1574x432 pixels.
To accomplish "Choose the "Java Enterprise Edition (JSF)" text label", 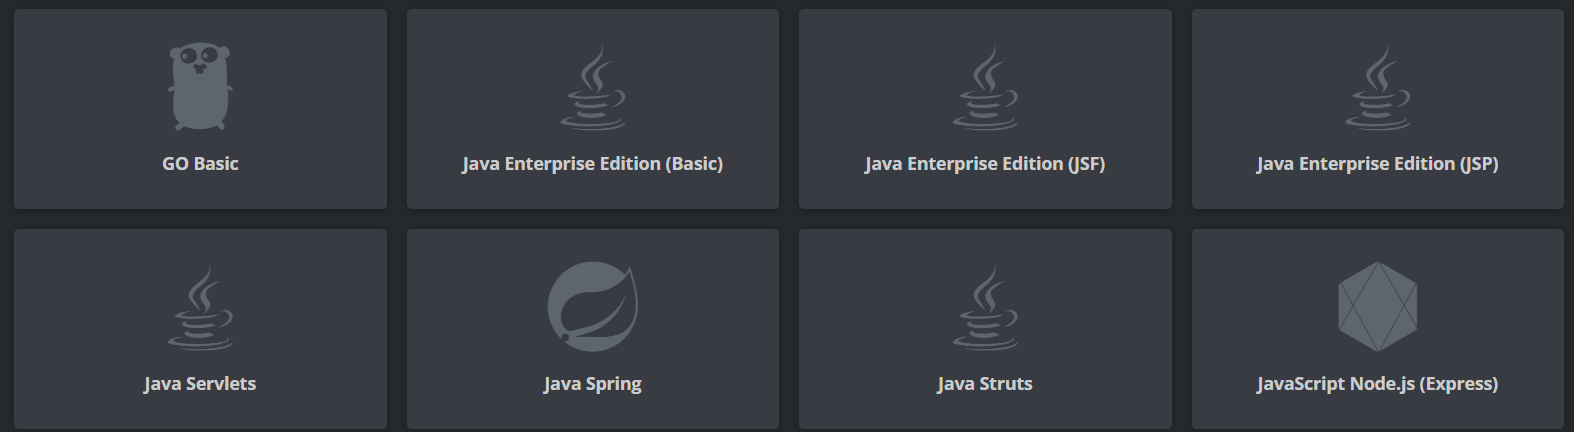I will (985, 164).
